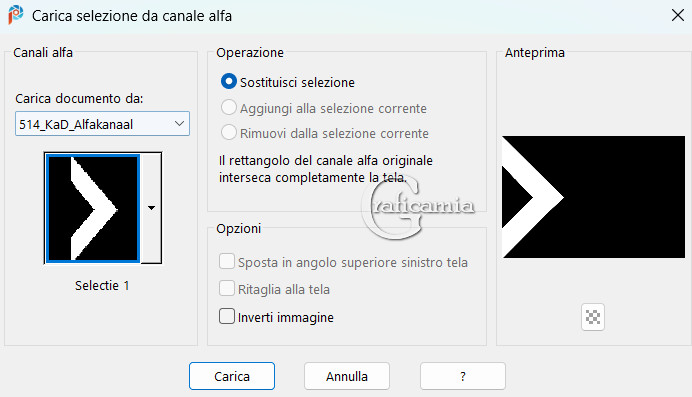Image resolution: width=692 pixels, height=397 pixels.
Task: Open alpha channel list arrow beside thumbnail
Action: (151, 208)
